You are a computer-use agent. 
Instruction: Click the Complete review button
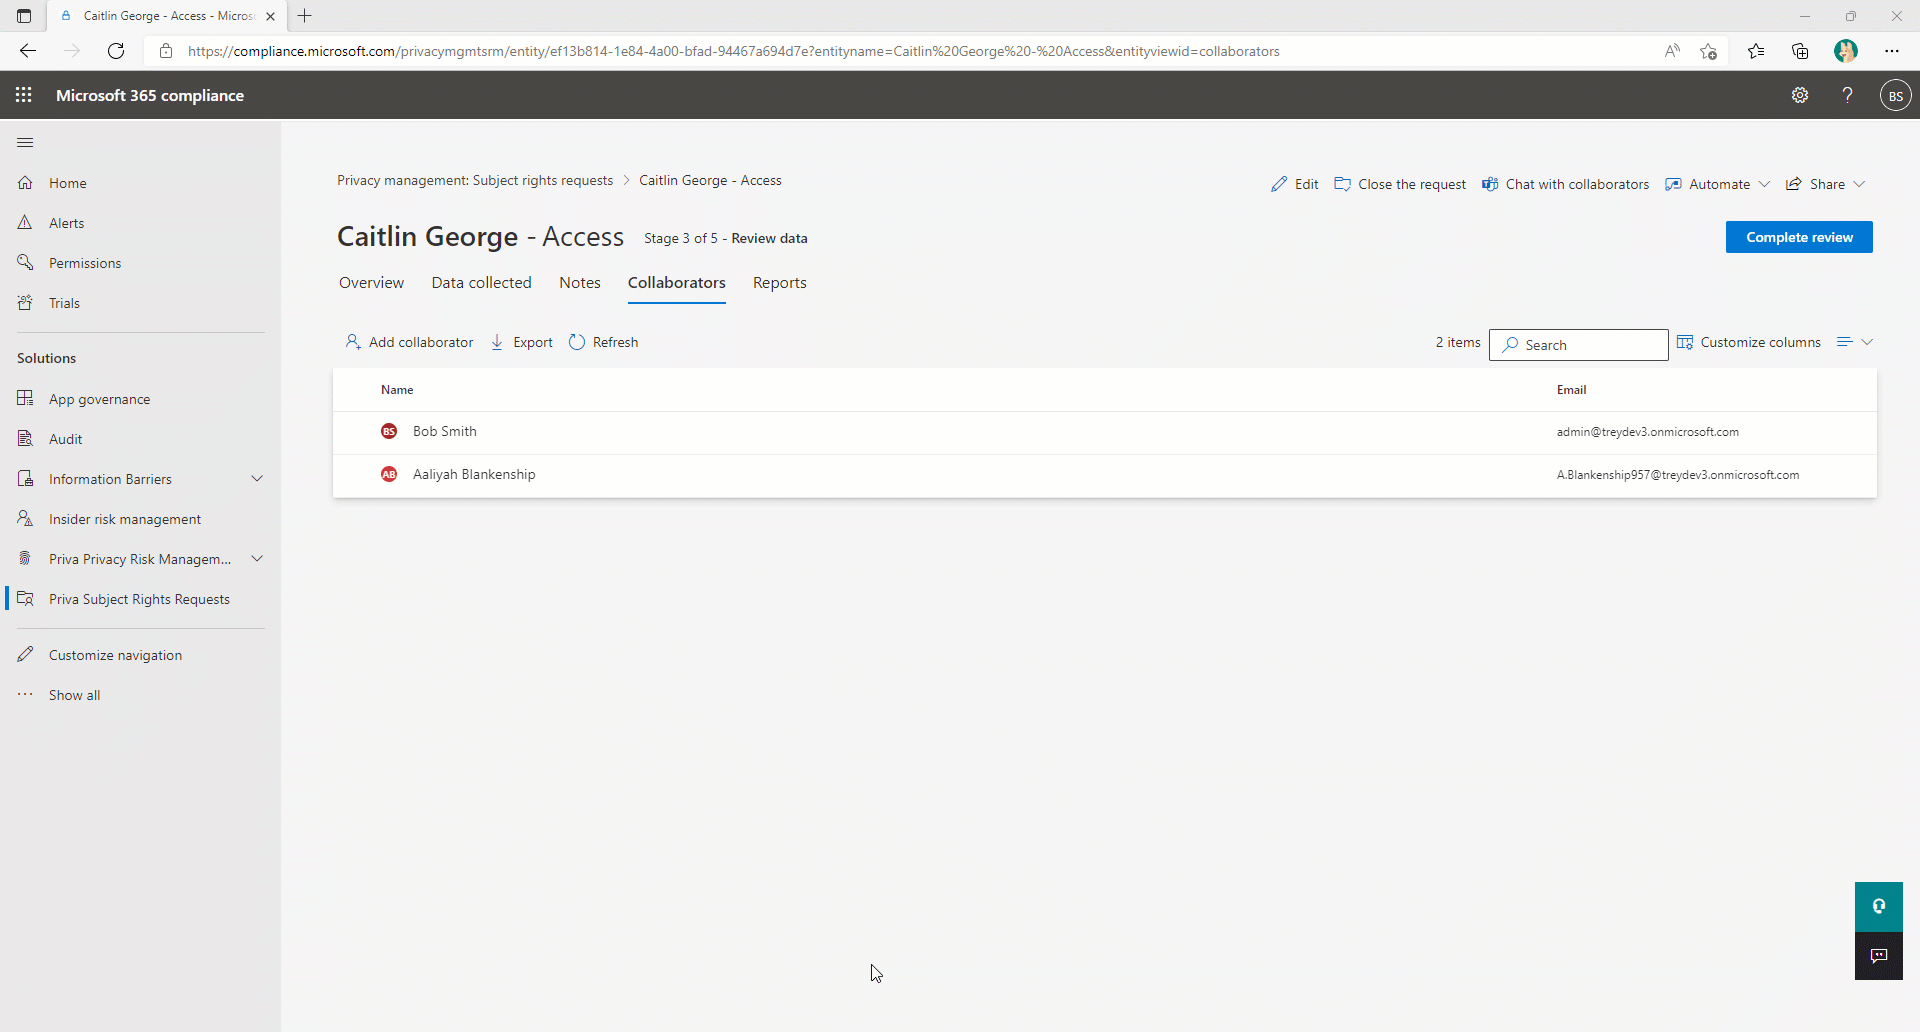tap(1799, 237)
